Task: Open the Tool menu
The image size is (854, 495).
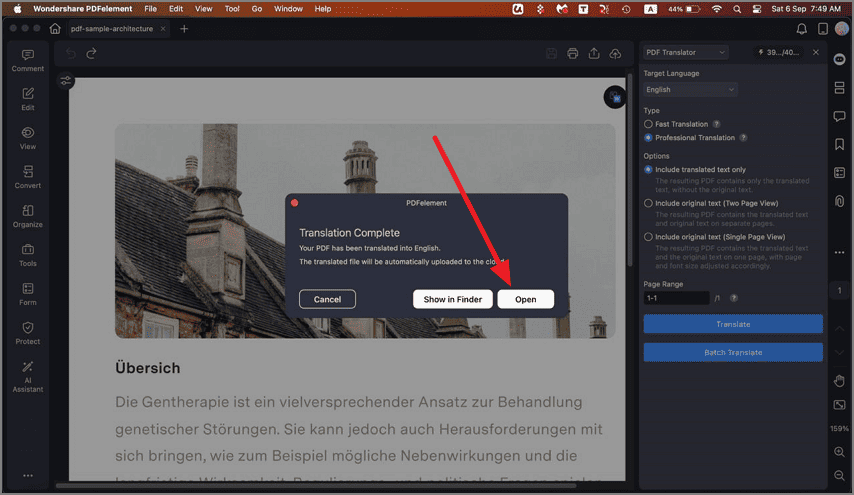Action: click(232, 9)
